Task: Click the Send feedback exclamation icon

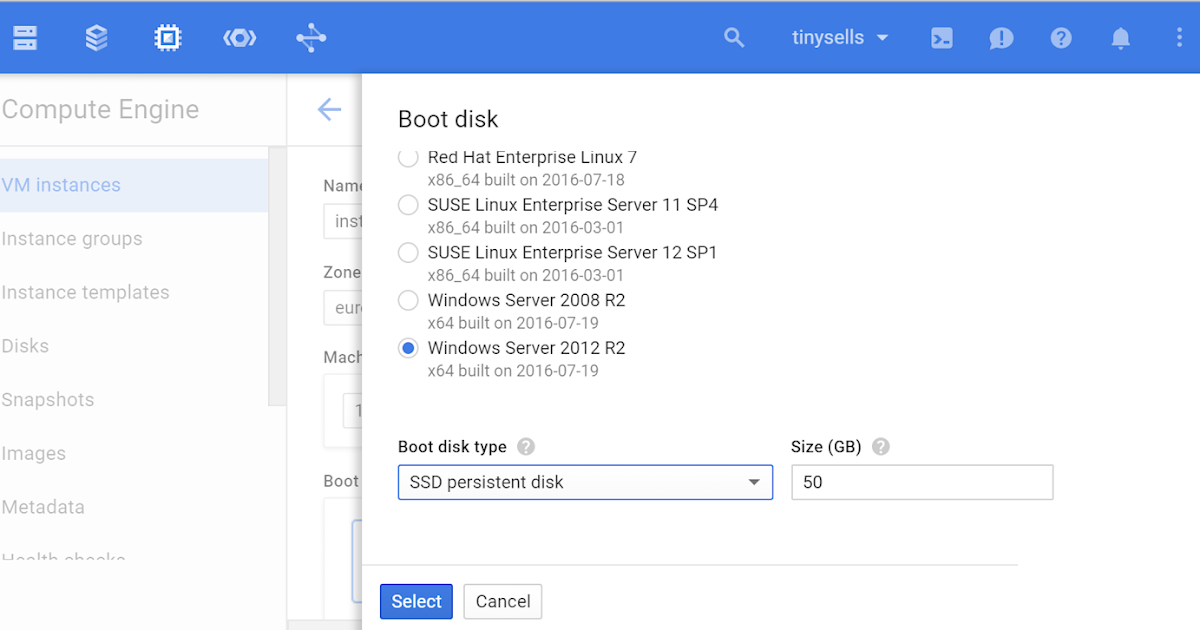Action: coord(1001,37)
